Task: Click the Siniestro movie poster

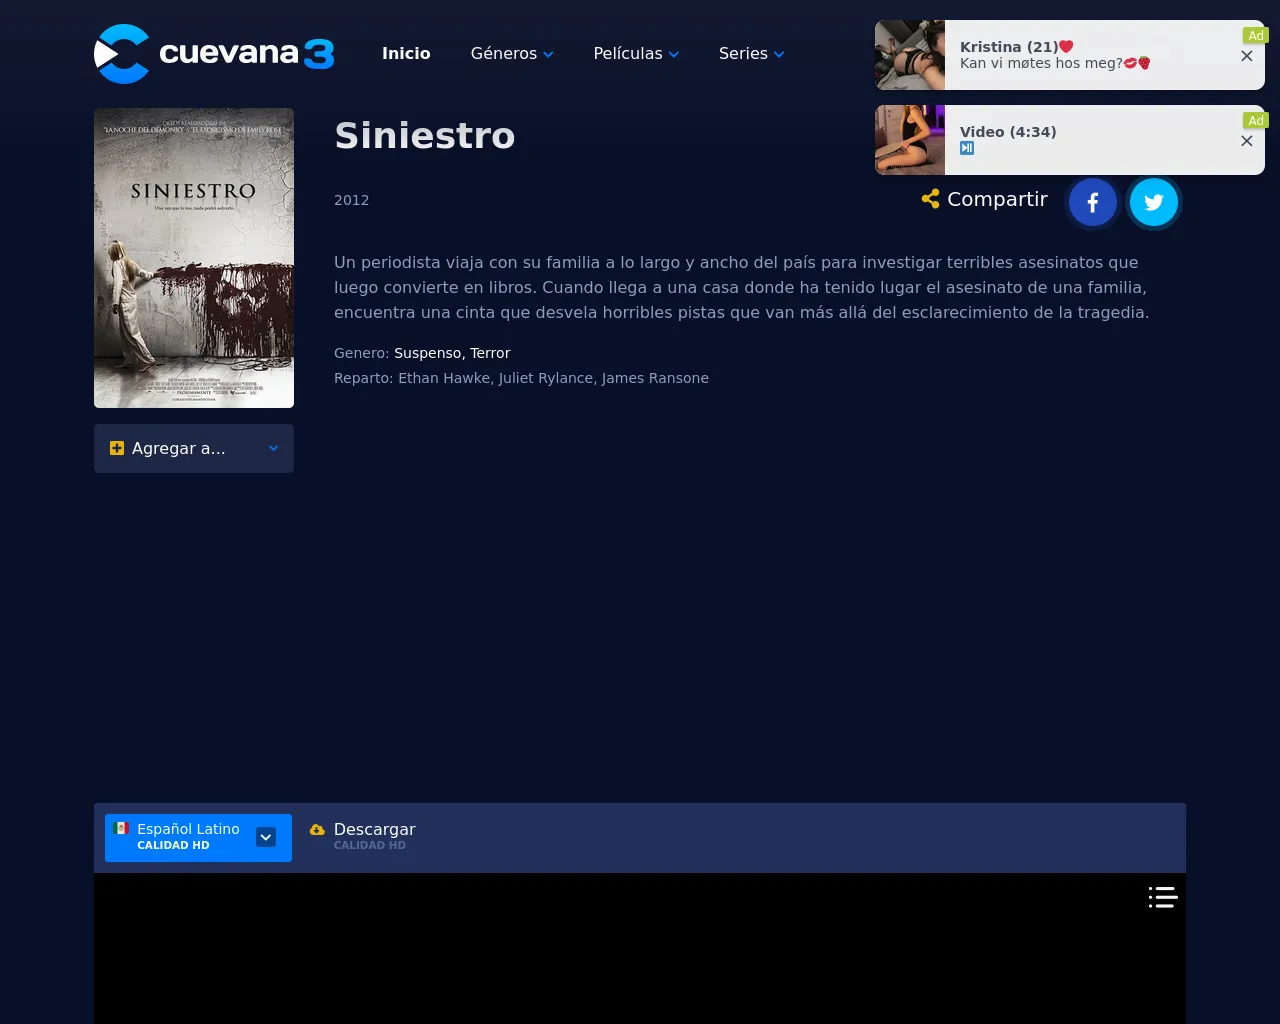Action: [194, 258]
